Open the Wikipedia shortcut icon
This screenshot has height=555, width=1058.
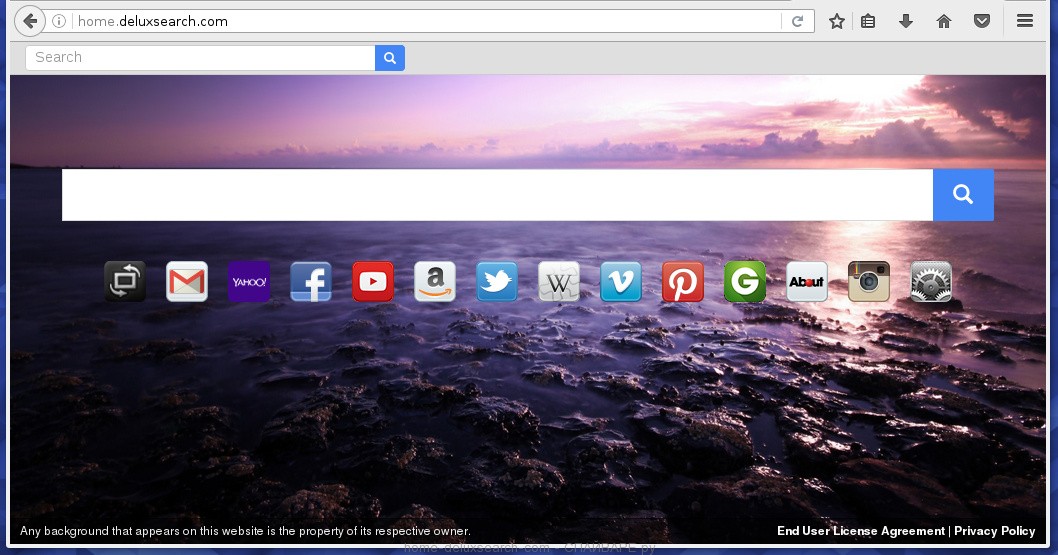pos(559,281)
